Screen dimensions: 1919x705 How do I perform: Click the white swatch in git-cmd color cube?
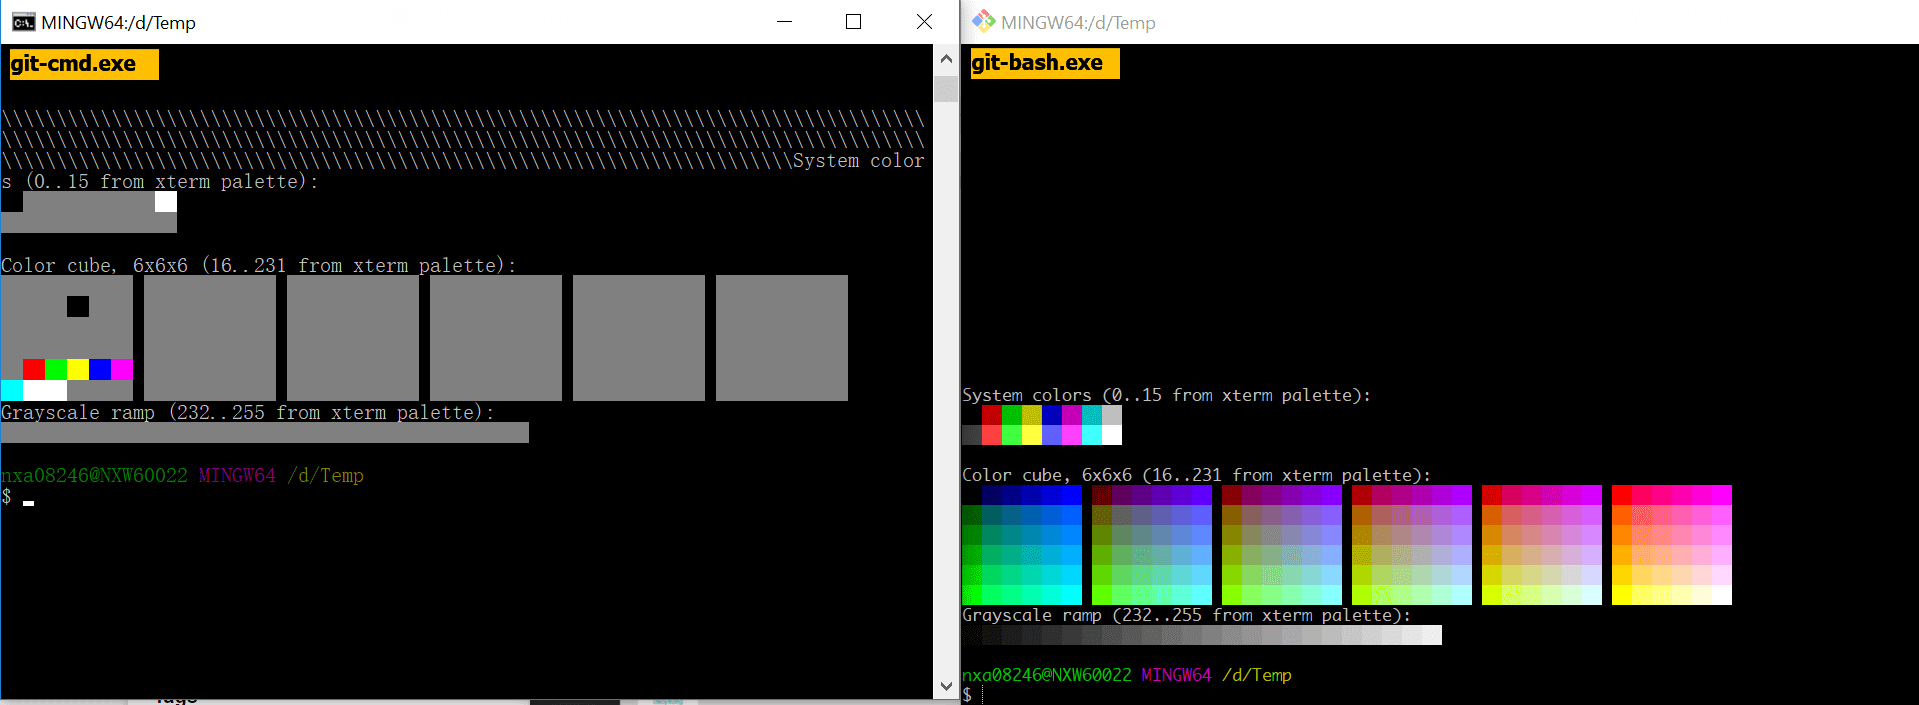(x=45, y=390)
